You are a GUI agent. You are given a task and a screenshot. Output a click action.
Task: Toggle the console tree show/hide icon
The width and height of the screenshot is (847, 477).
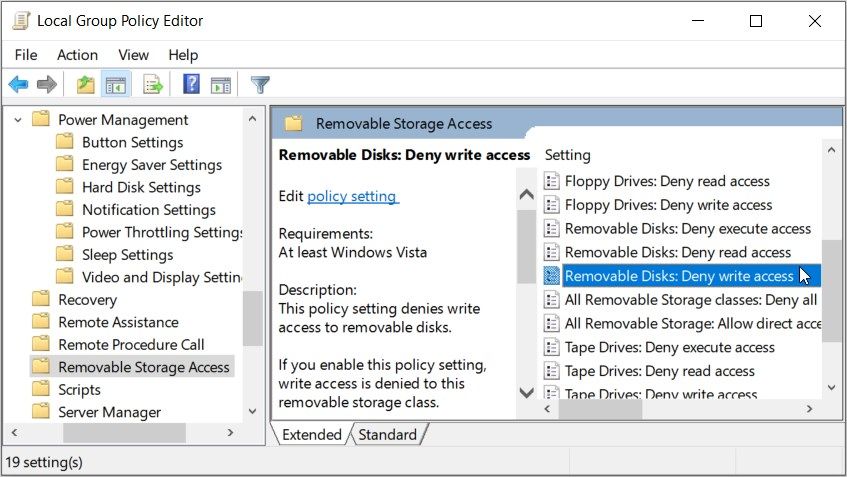point(116,84)
